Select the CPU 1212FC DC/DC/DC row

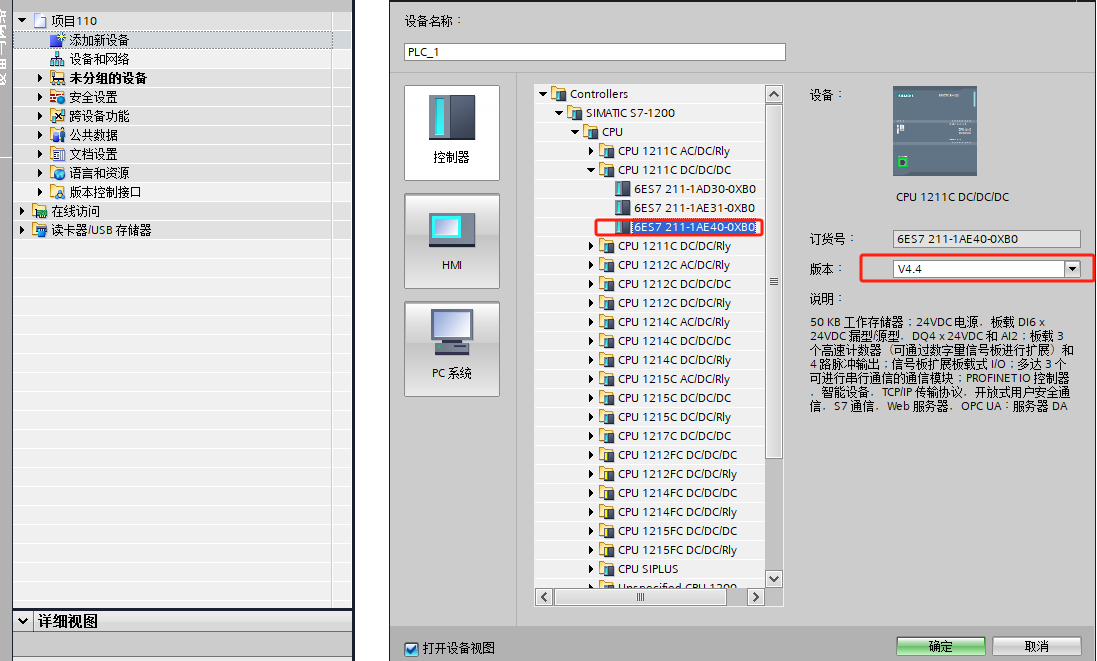point(677,455)
